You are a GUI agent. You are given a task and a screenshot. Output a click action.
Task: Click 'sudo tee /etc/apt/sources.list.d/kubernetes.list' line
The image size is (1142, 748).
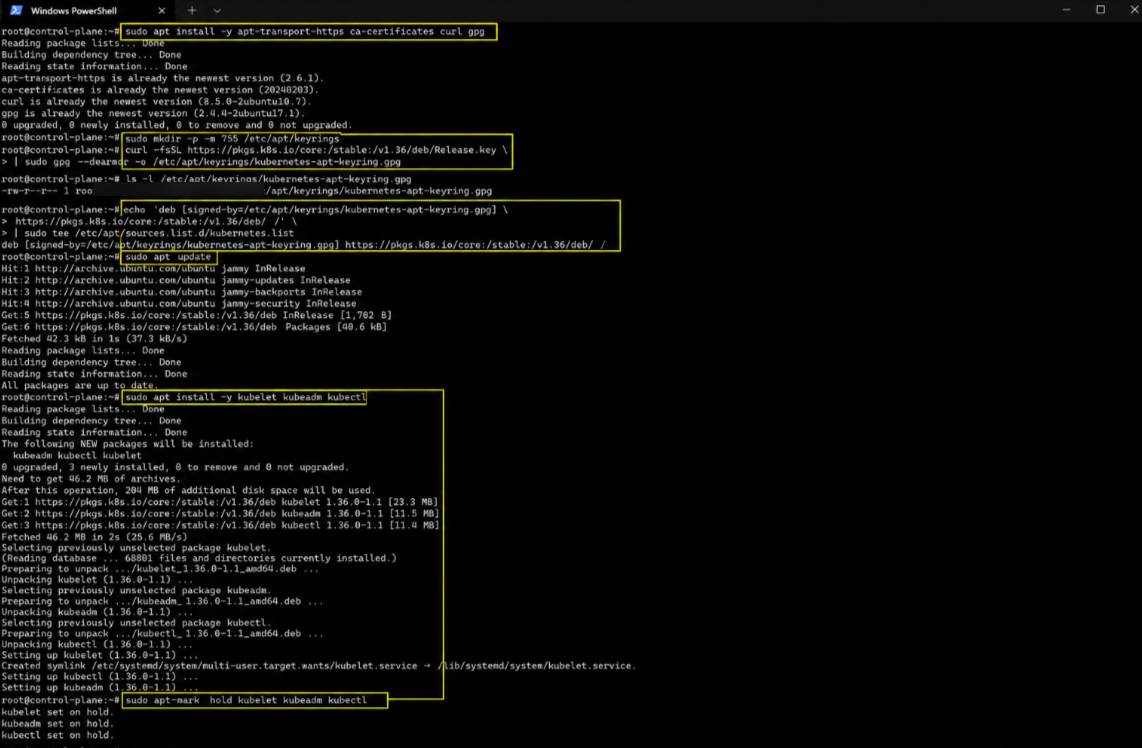pyautogui.click(x=148, y=233)
